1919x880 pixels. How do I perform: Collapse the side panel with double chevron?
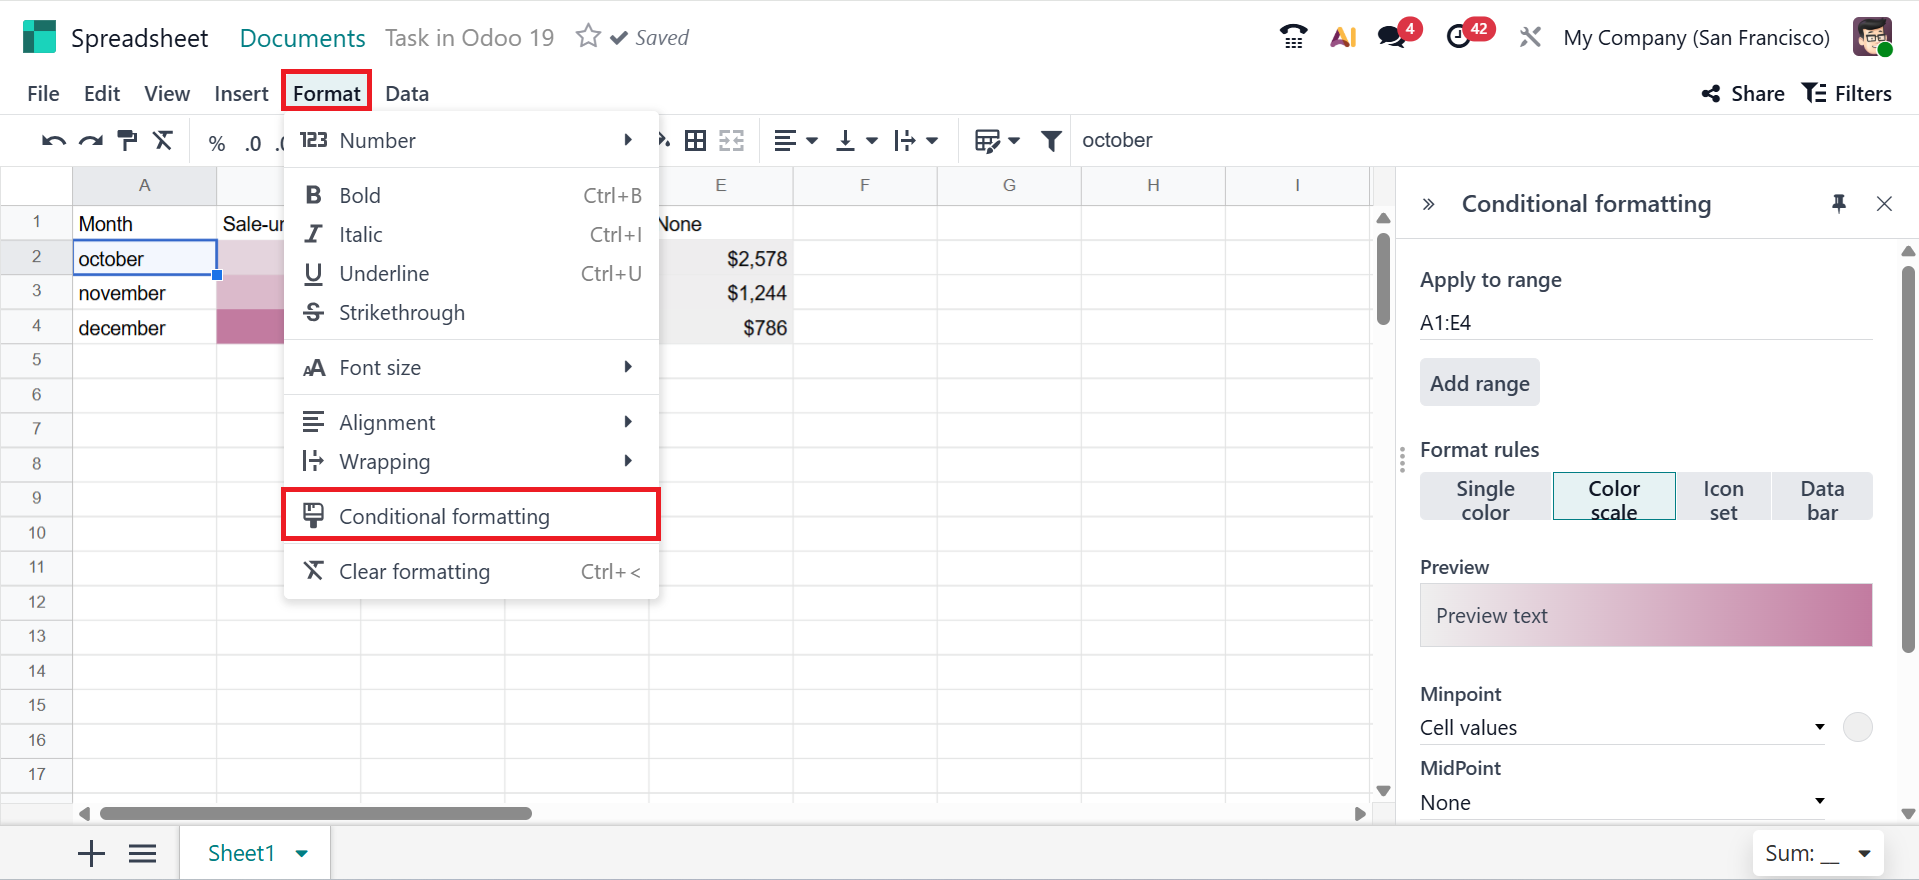1429,204
